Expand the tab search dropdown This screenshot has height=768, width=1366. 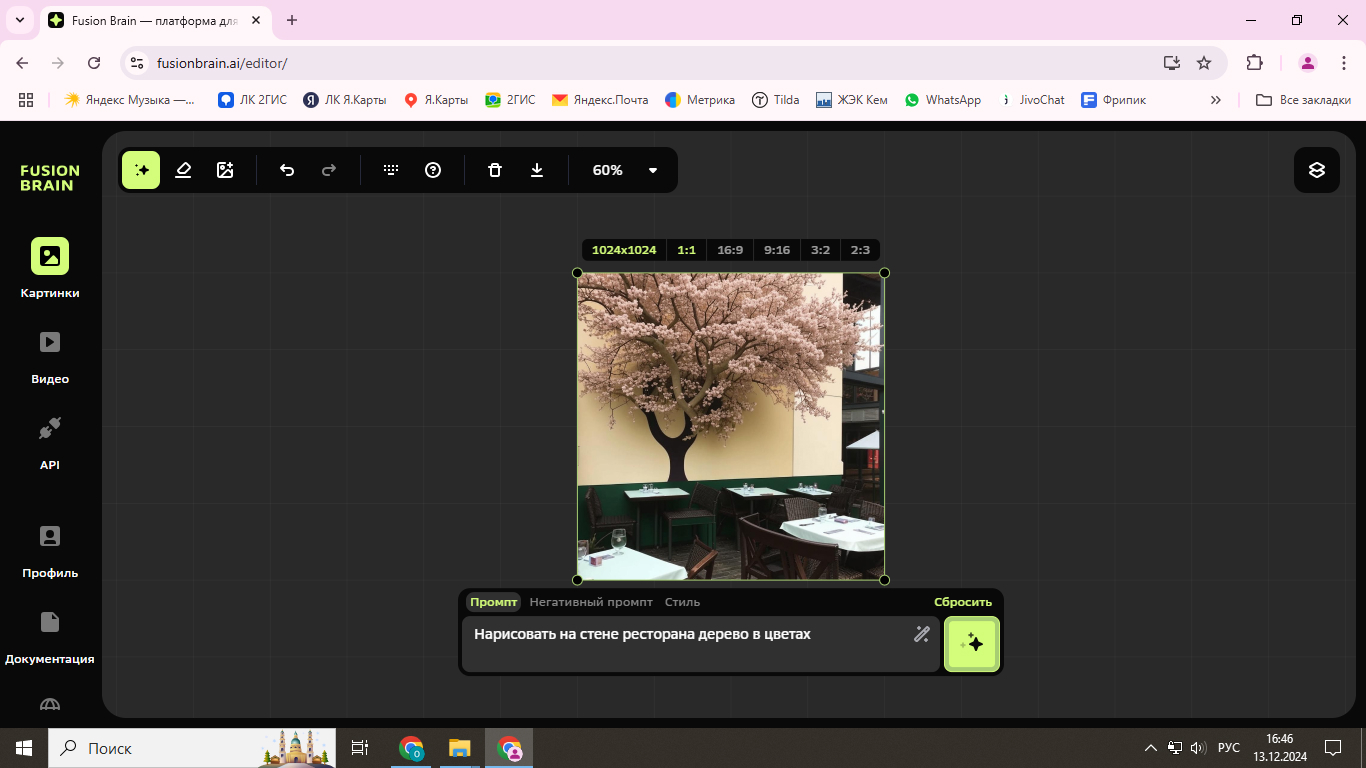19,20
